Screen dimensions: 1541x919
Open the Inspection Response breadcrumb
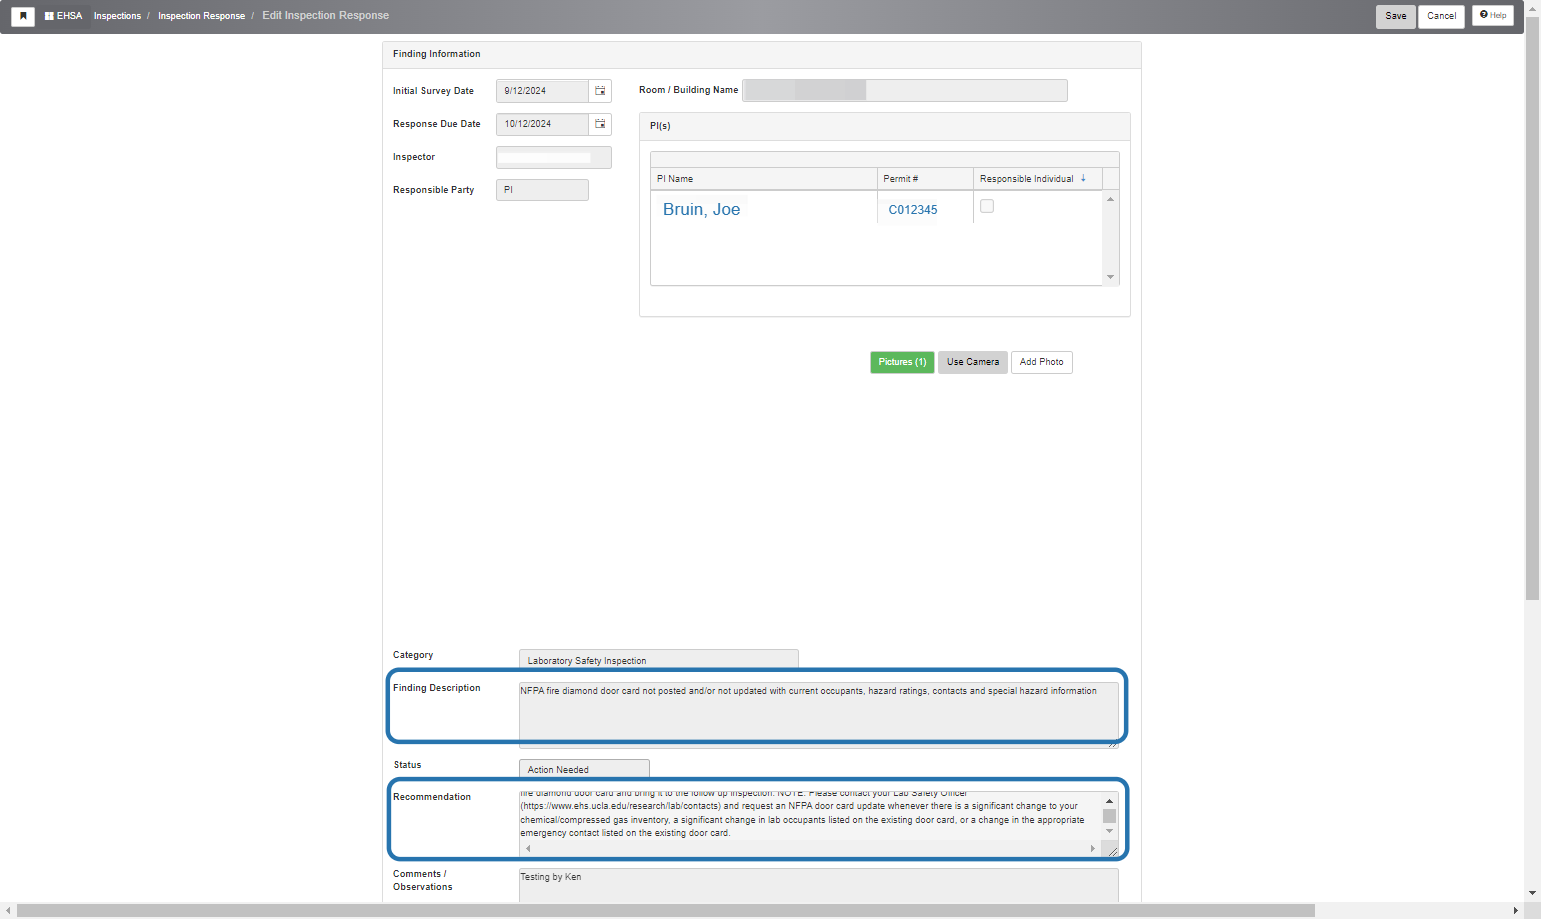[201, 16]
